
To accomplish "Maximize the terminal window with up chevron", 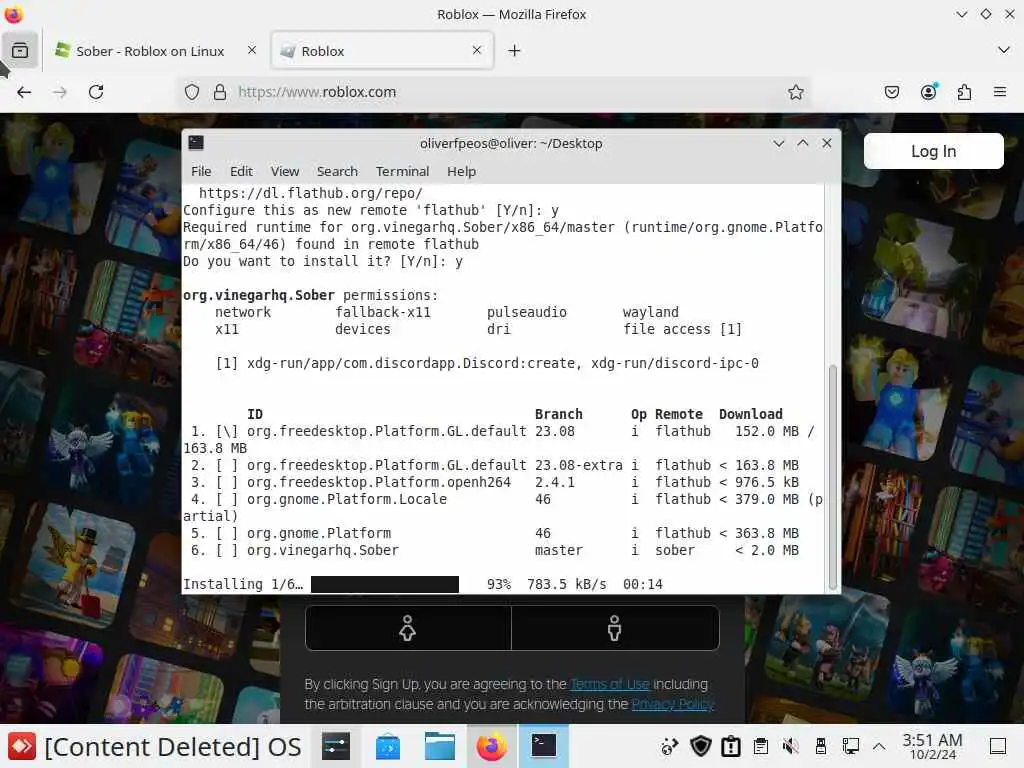I will [x=803, y=143].
